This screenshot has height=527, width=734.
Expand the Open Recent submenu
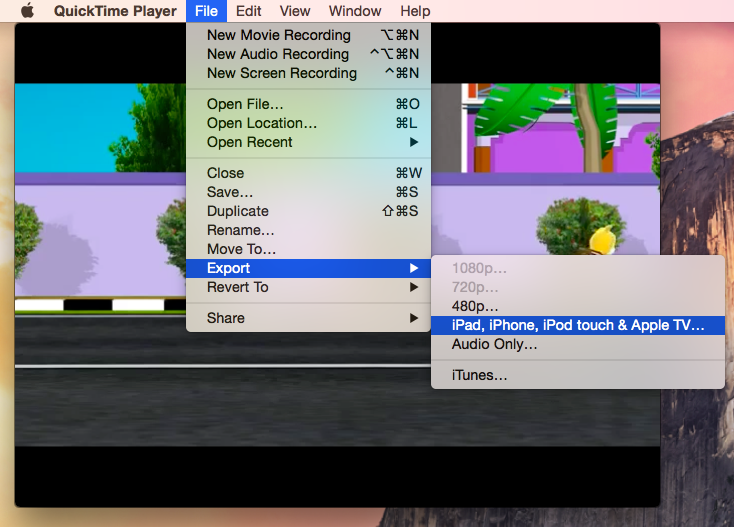(308, 142)
